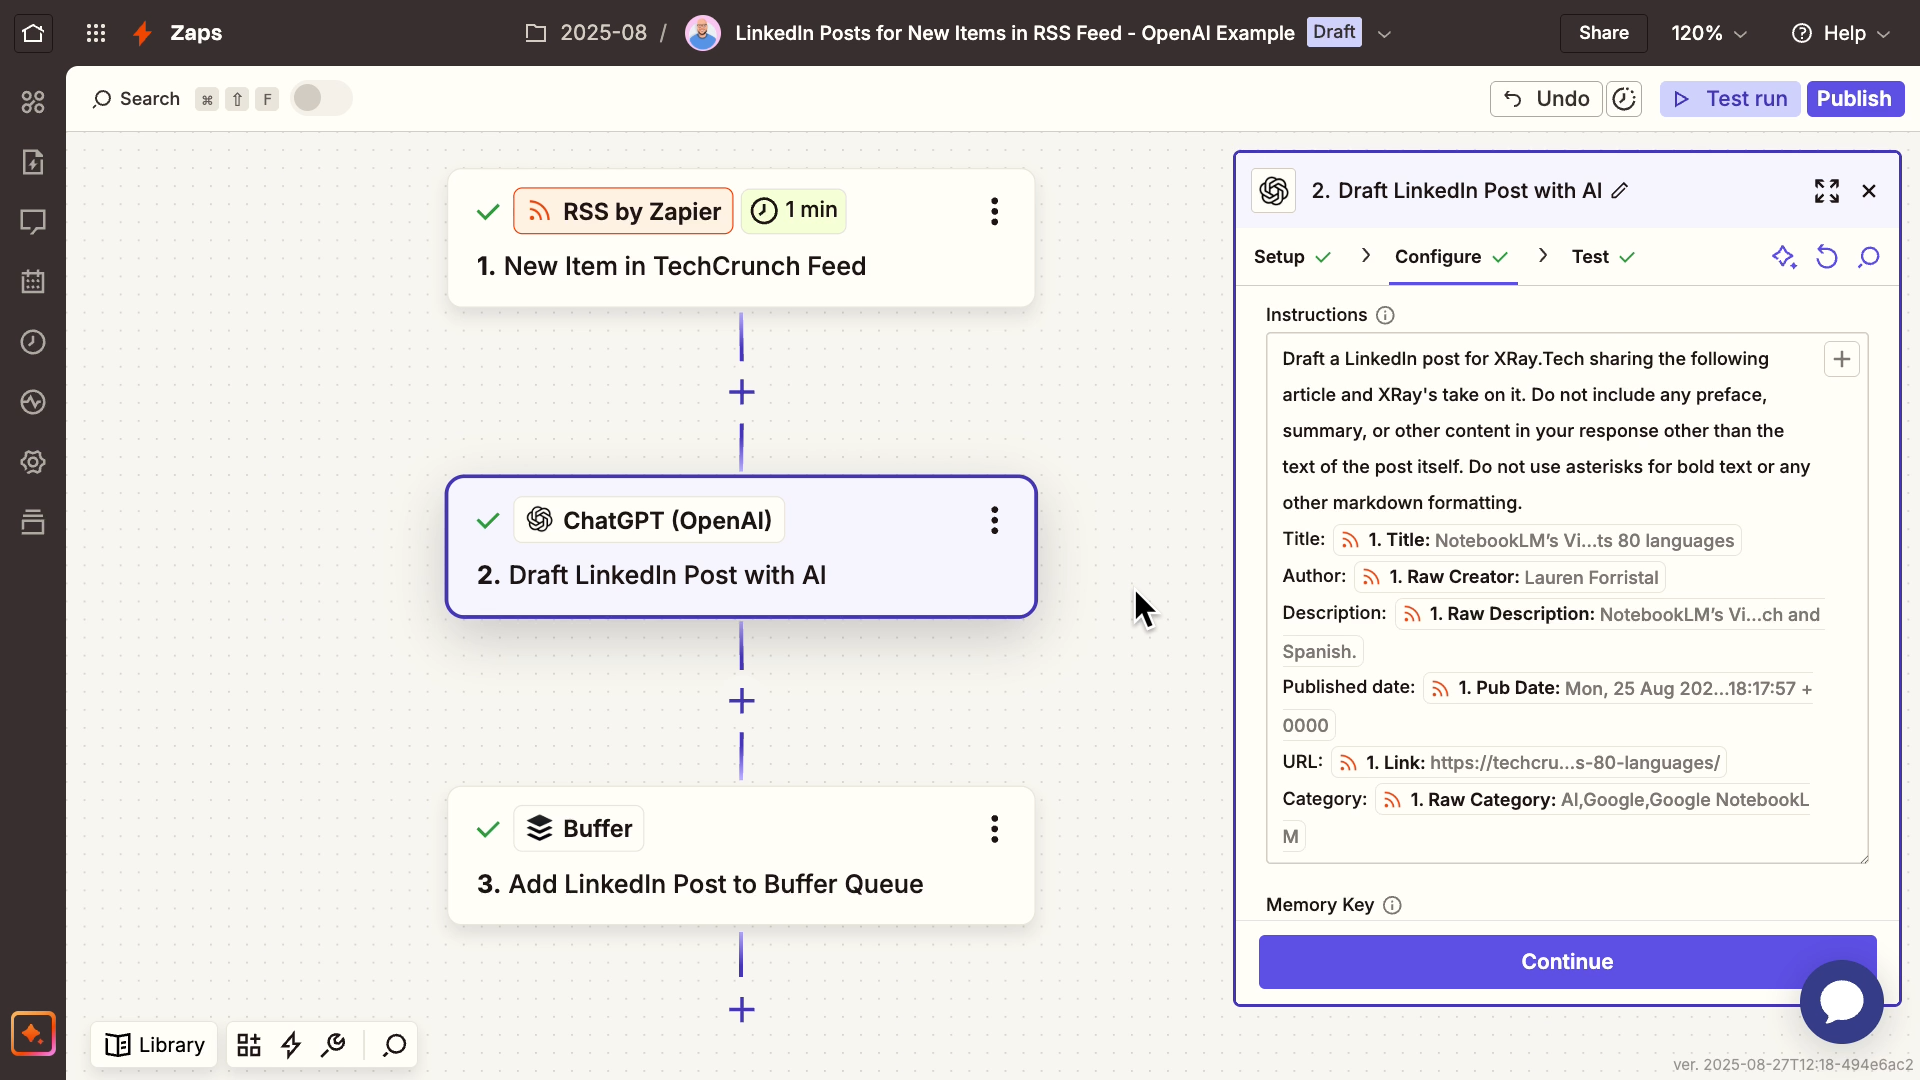The image size is (1920, 1080).
Task: Click the refresh icon next to the sparkle icon
Action: [x=1827, y=257]
